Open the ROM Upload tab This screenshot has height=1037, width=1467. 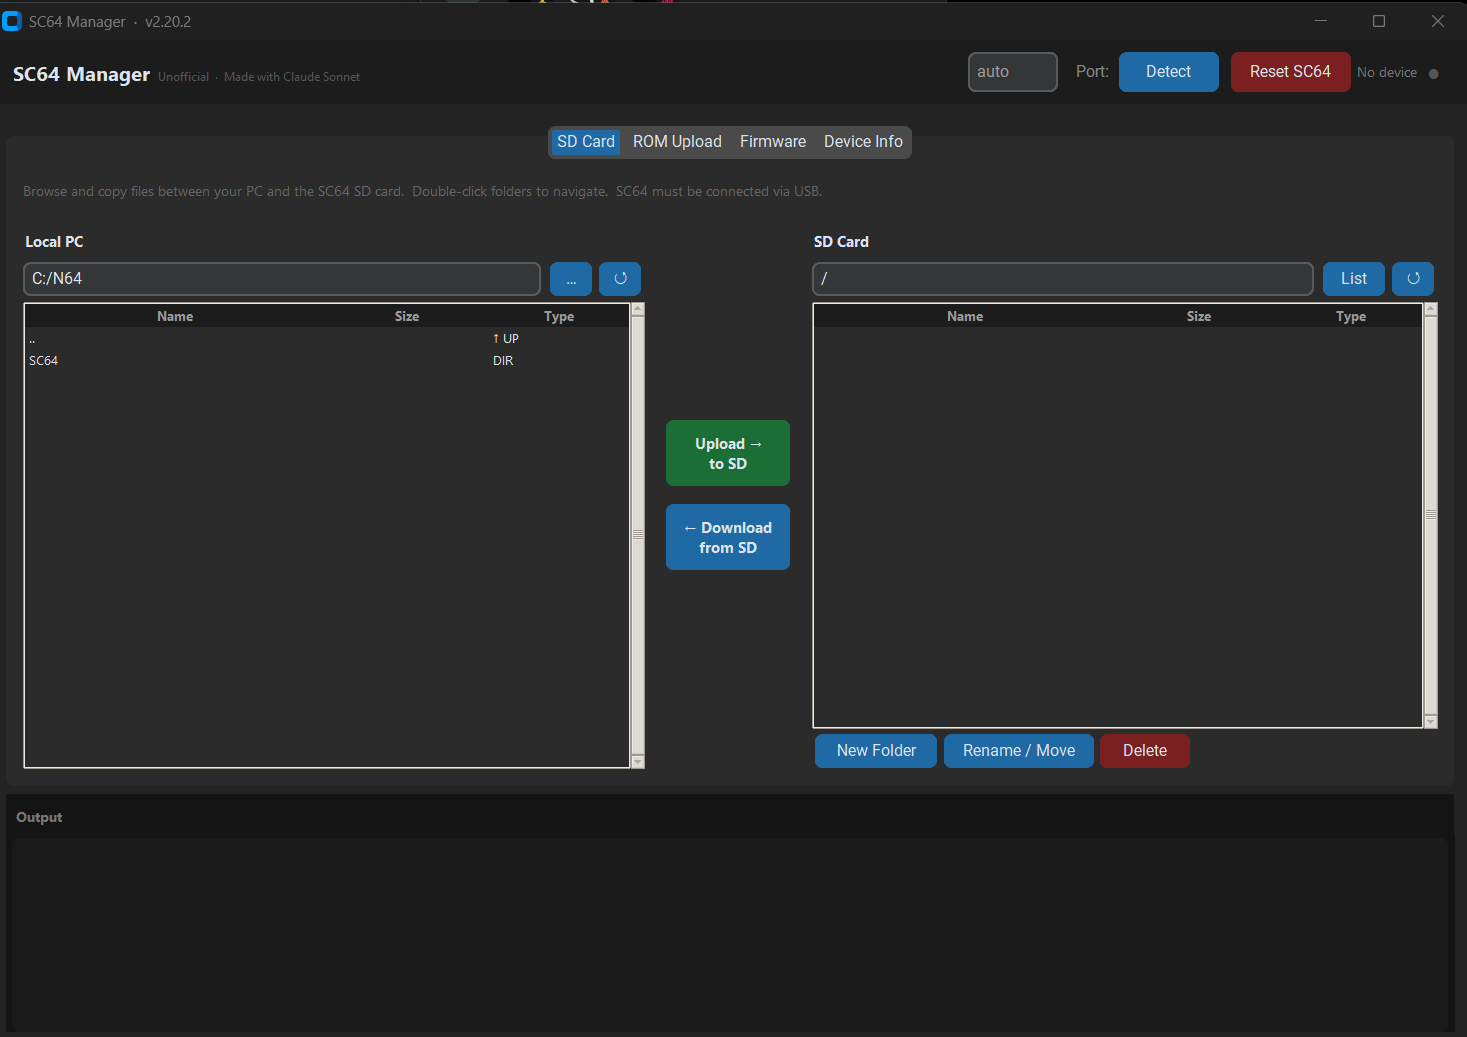point(677,142)
